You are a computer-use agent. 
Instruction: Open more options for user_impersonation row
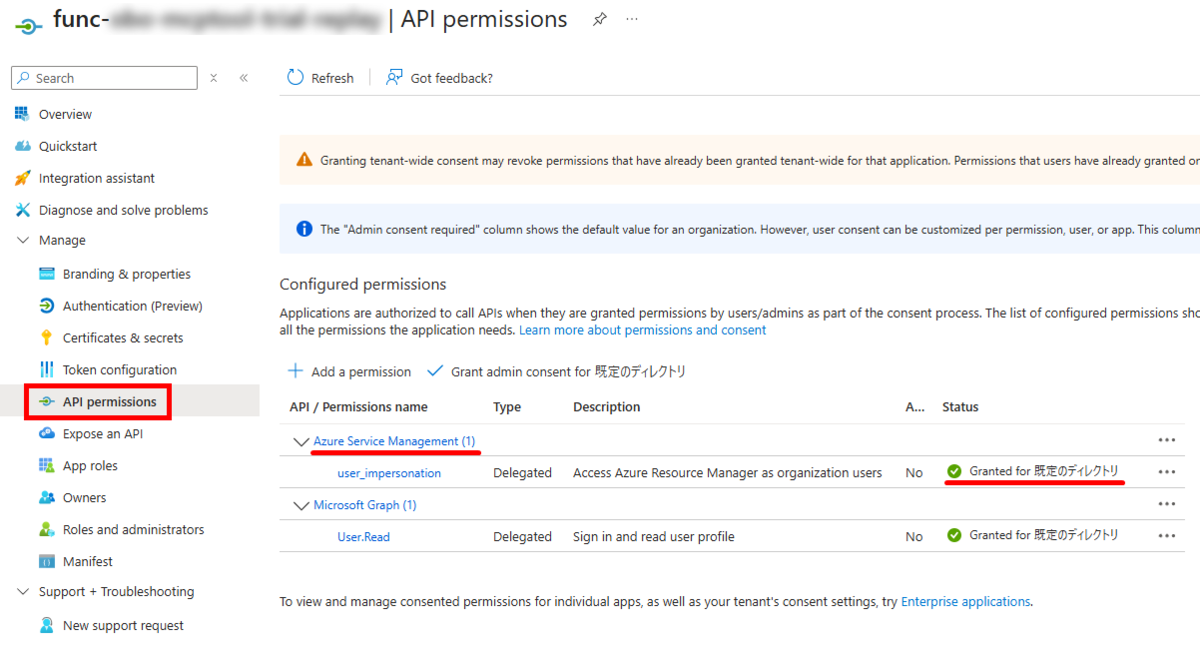pyautogui.click(x=1166, y=472)
